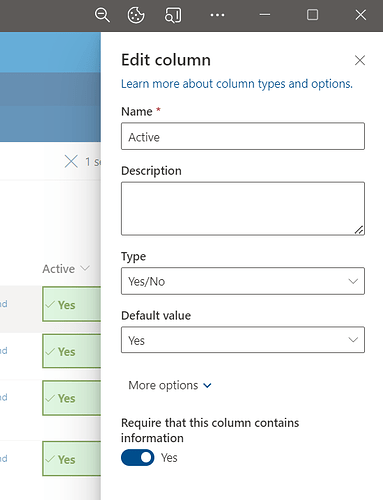Viewport: 383px width, 500px height.
Task: Collapse the More options section
Action: tap(170, 385)
